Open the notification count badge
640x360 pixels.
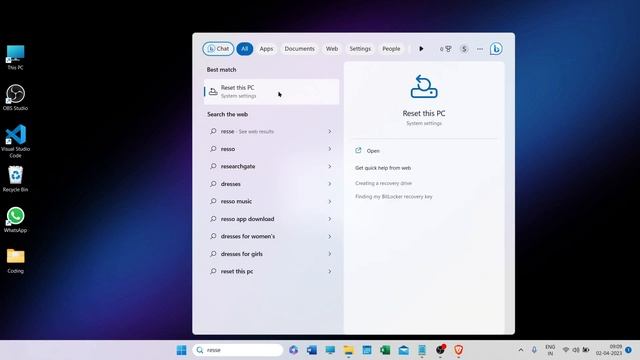628,350
